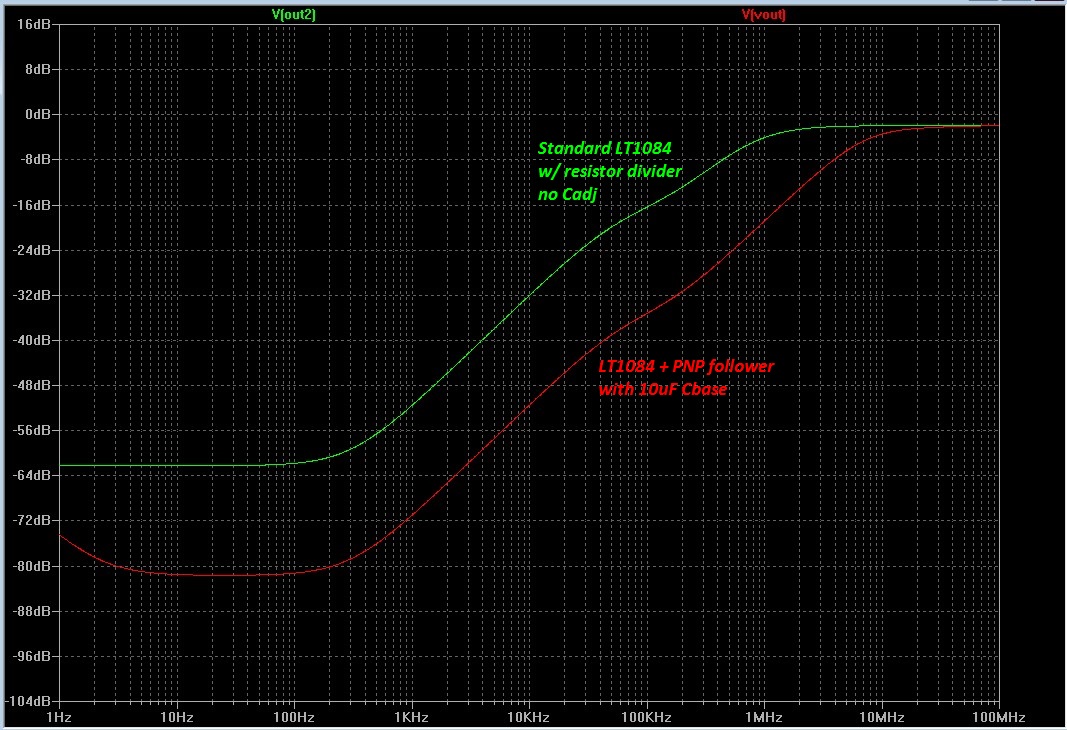Click the -24dB vertical axis label
1067x730 pixels.
[32, 250]
